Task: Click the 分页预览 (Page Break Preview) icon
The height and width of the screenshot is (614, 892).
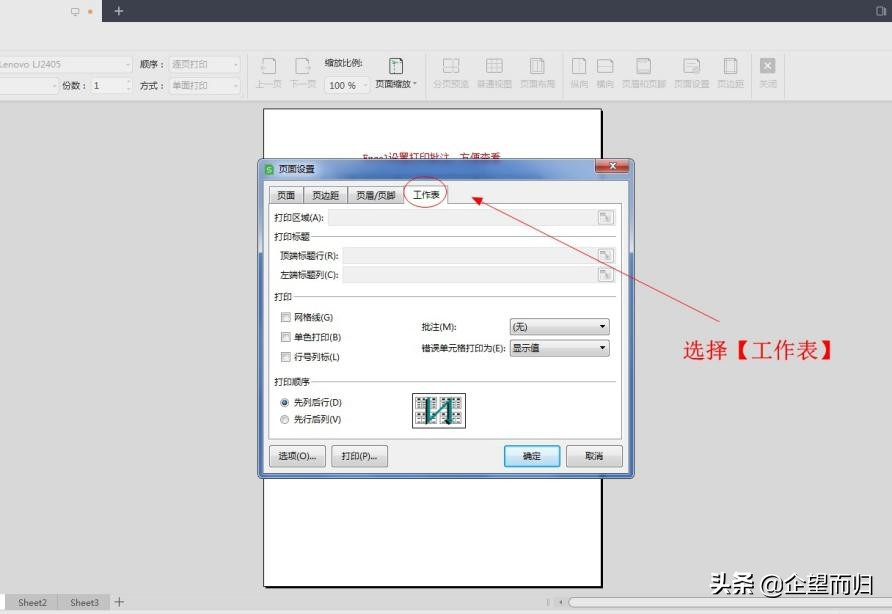Action: pos(451,70)
